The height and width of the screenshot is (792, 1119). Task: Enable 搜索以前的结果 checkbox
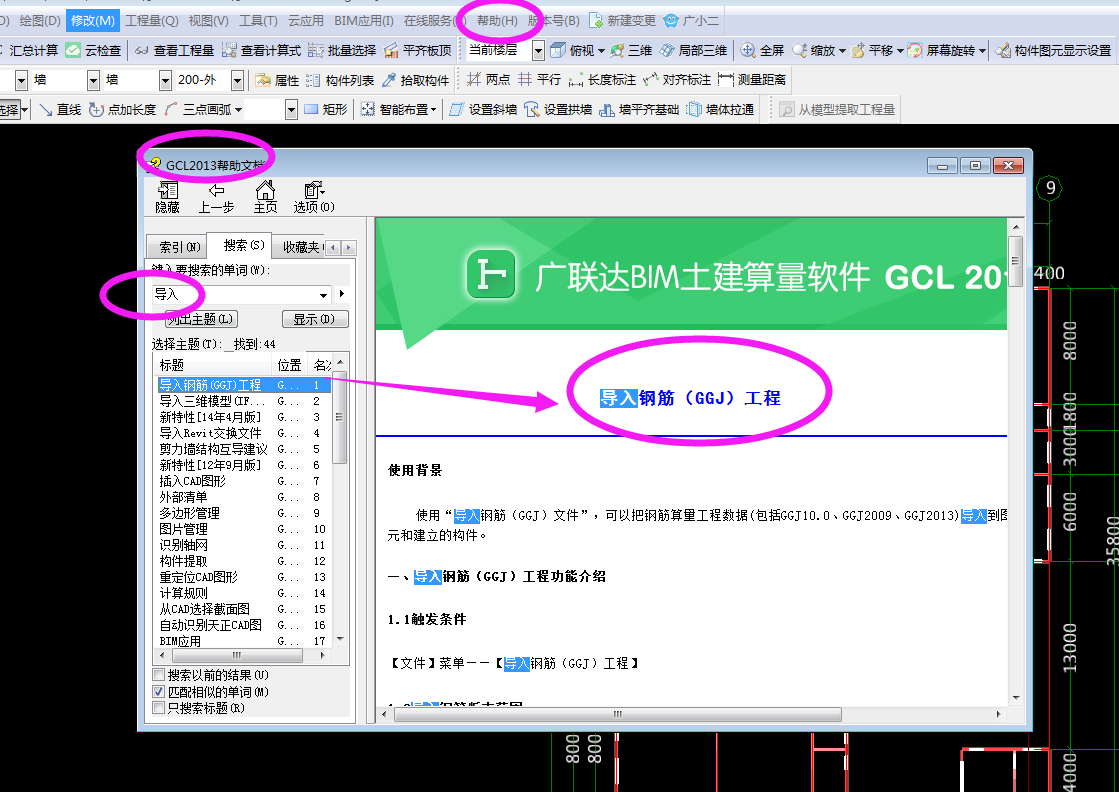(159, 675)
